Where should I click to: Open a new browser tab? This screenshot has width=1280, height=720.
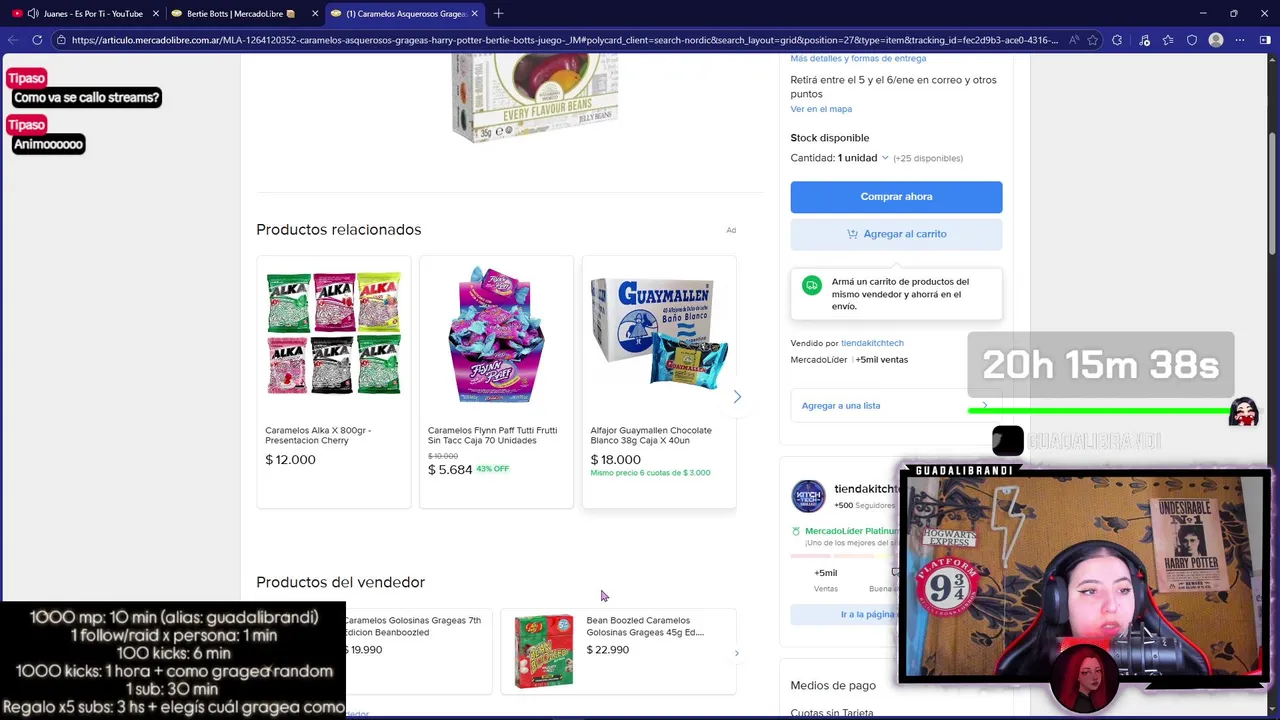click(x=498, y=14)
